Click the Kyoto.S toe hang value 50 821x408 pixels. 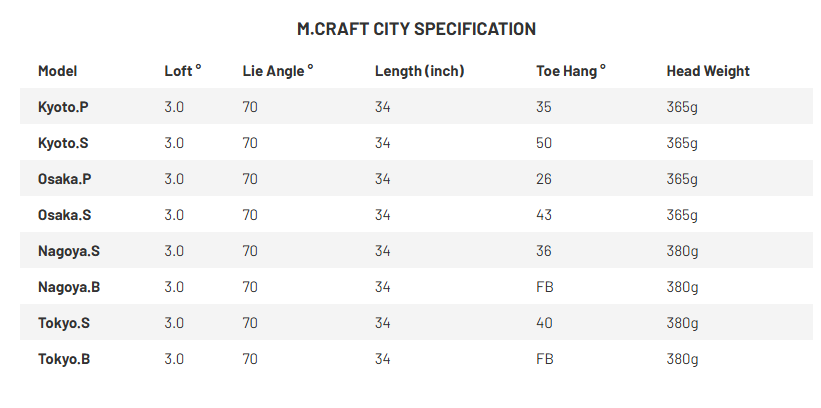545,143
